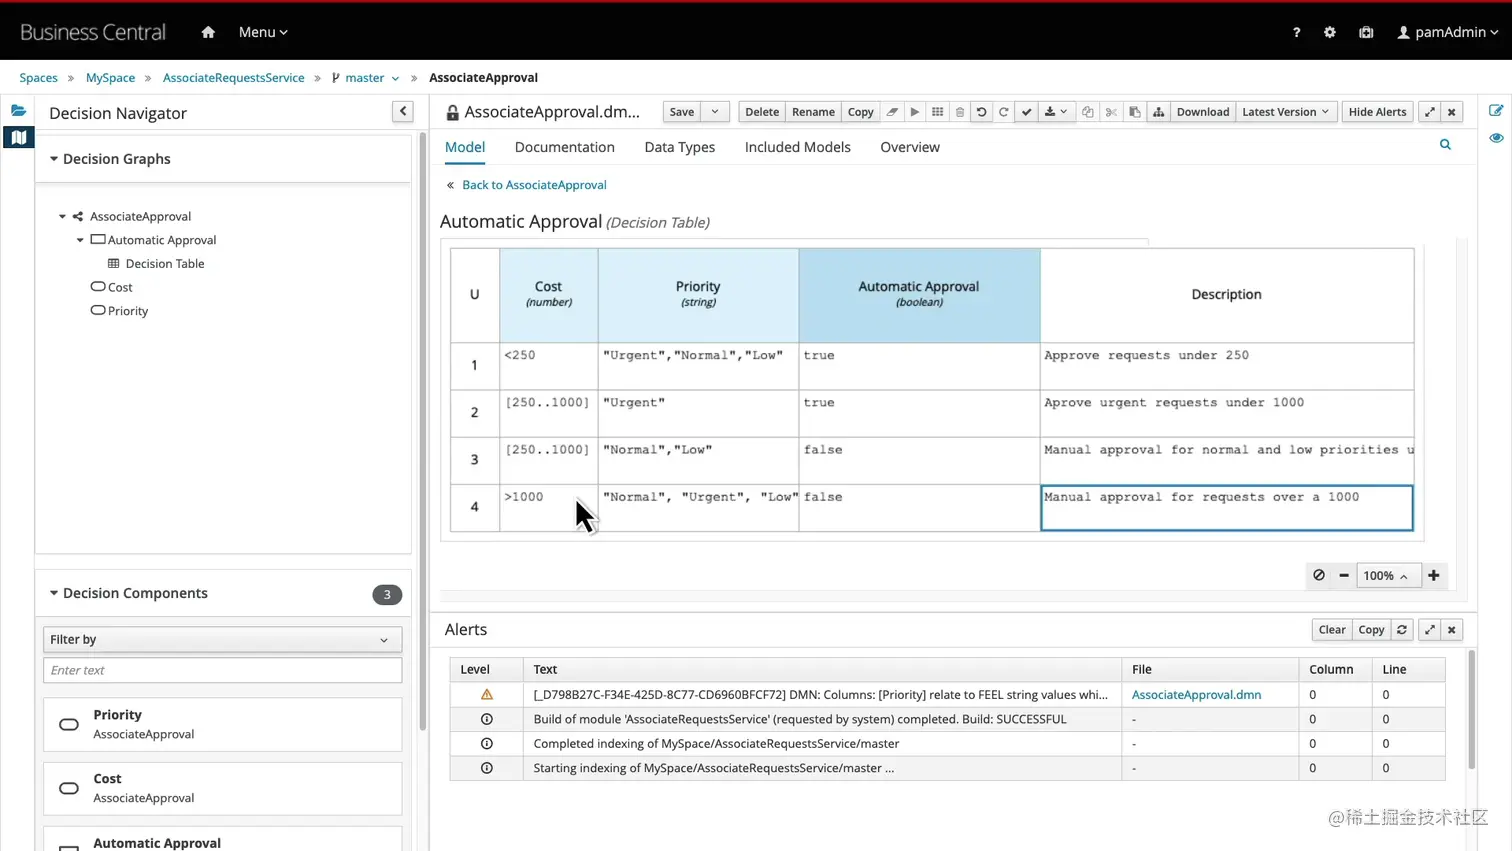Open the pamAdmin user dropdown
Viewport: 1512px width, 851px height.
pyautogui.click(x=1447, y=32)
